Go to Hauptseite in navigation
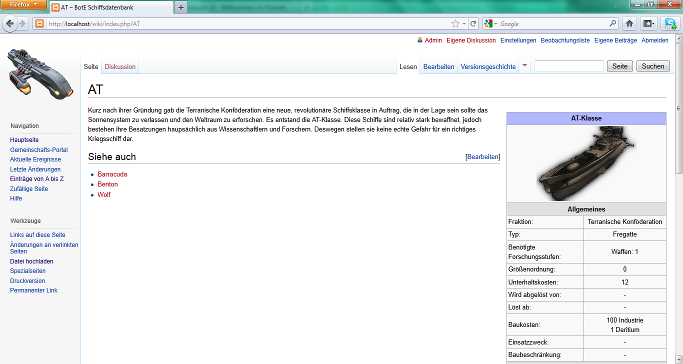The width and height of the screenshot is (683, 364). point(24,140)
